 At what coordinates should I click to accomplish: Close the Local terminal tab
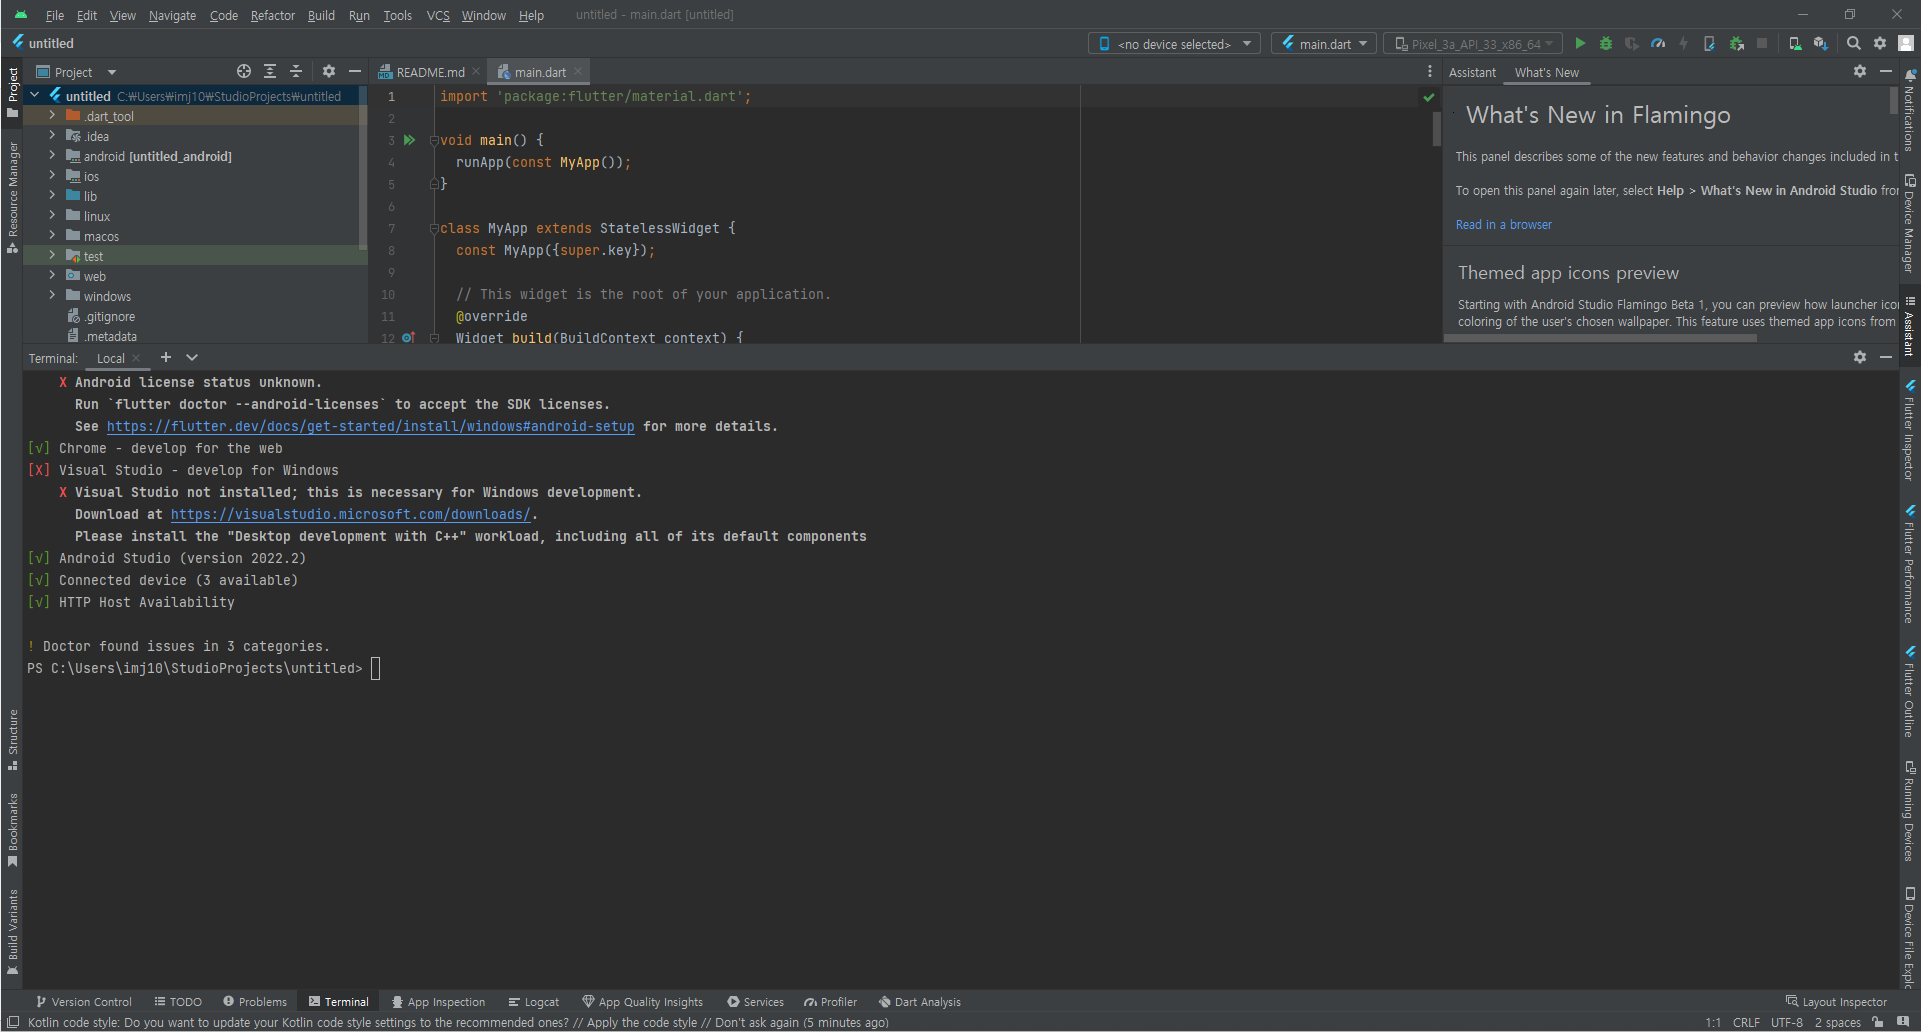pos(136,358)
